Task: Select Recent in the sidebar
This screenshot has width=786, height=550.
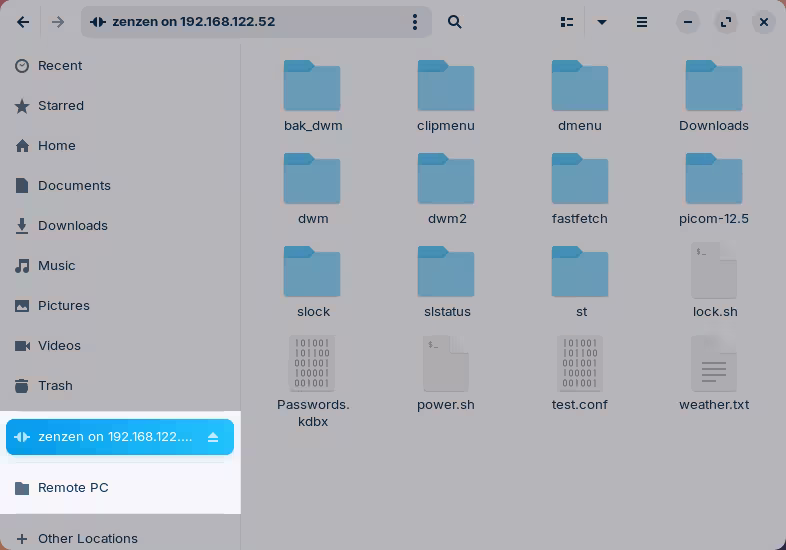Action: pyautogui.click(x=60, y=66)
